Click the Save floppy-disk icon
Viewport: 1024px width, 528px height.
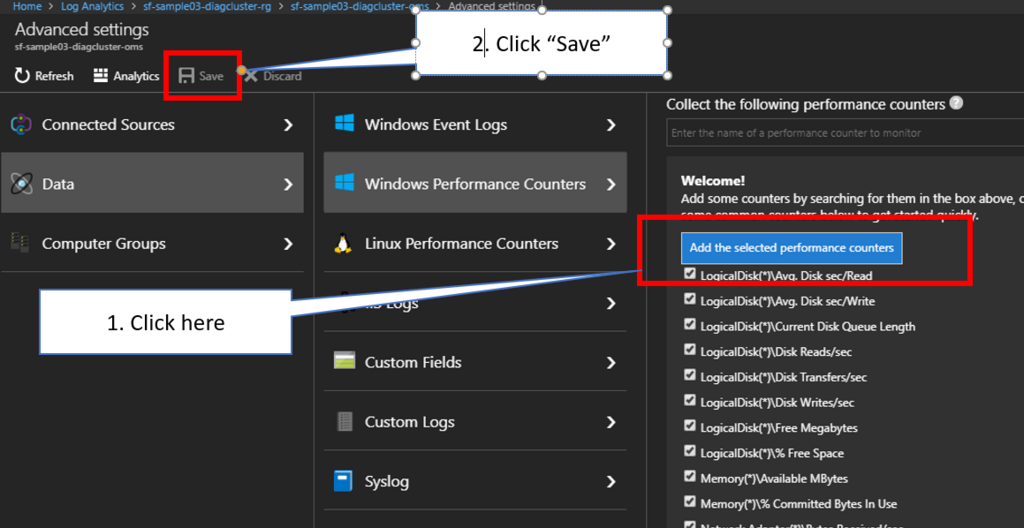[x=187, y=76]
